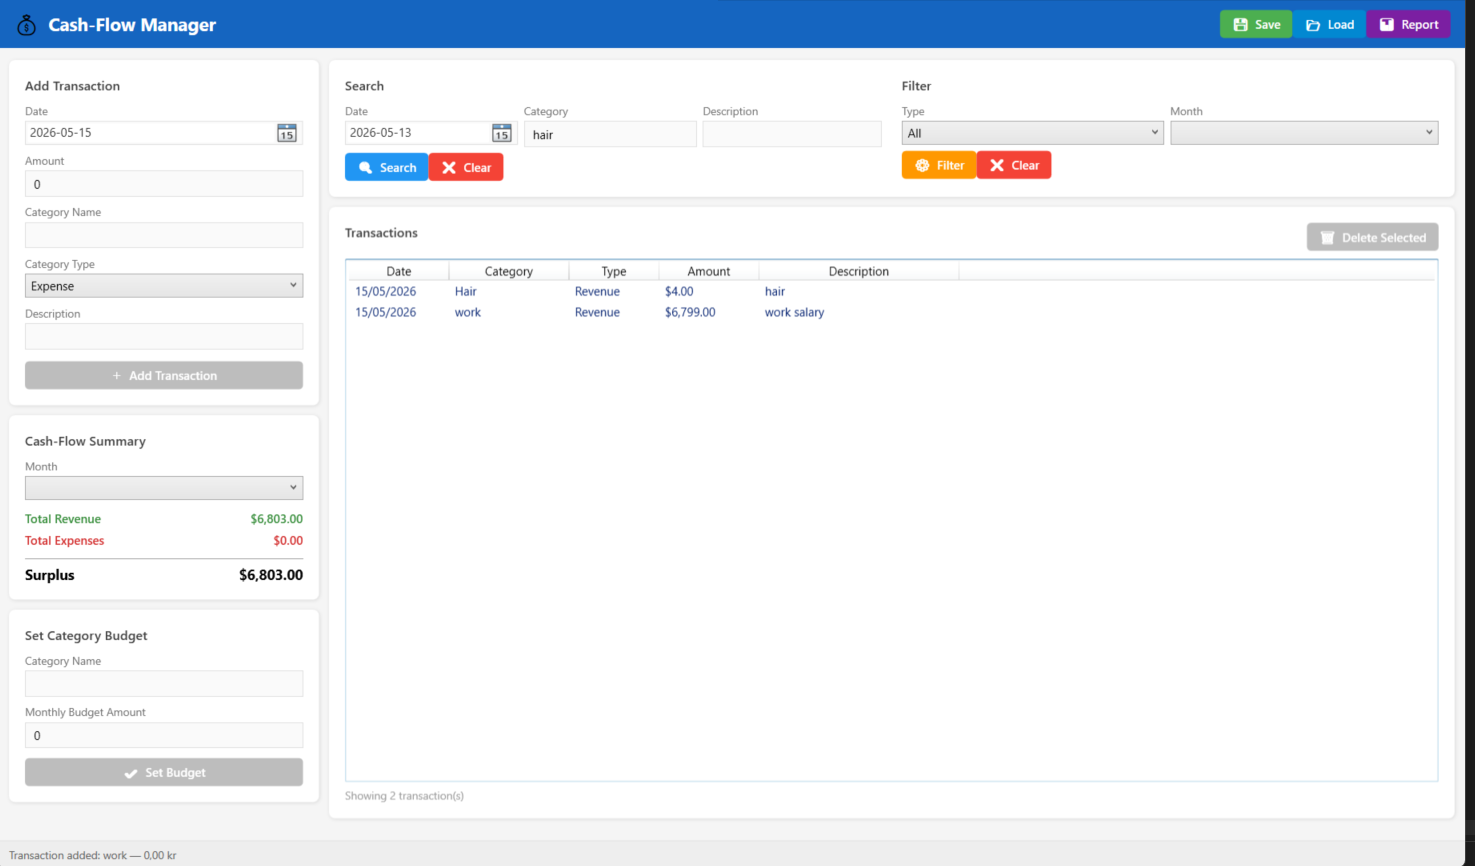Run the blue Search button
This screenshot has width=1475, height=866.
[386, 168]
